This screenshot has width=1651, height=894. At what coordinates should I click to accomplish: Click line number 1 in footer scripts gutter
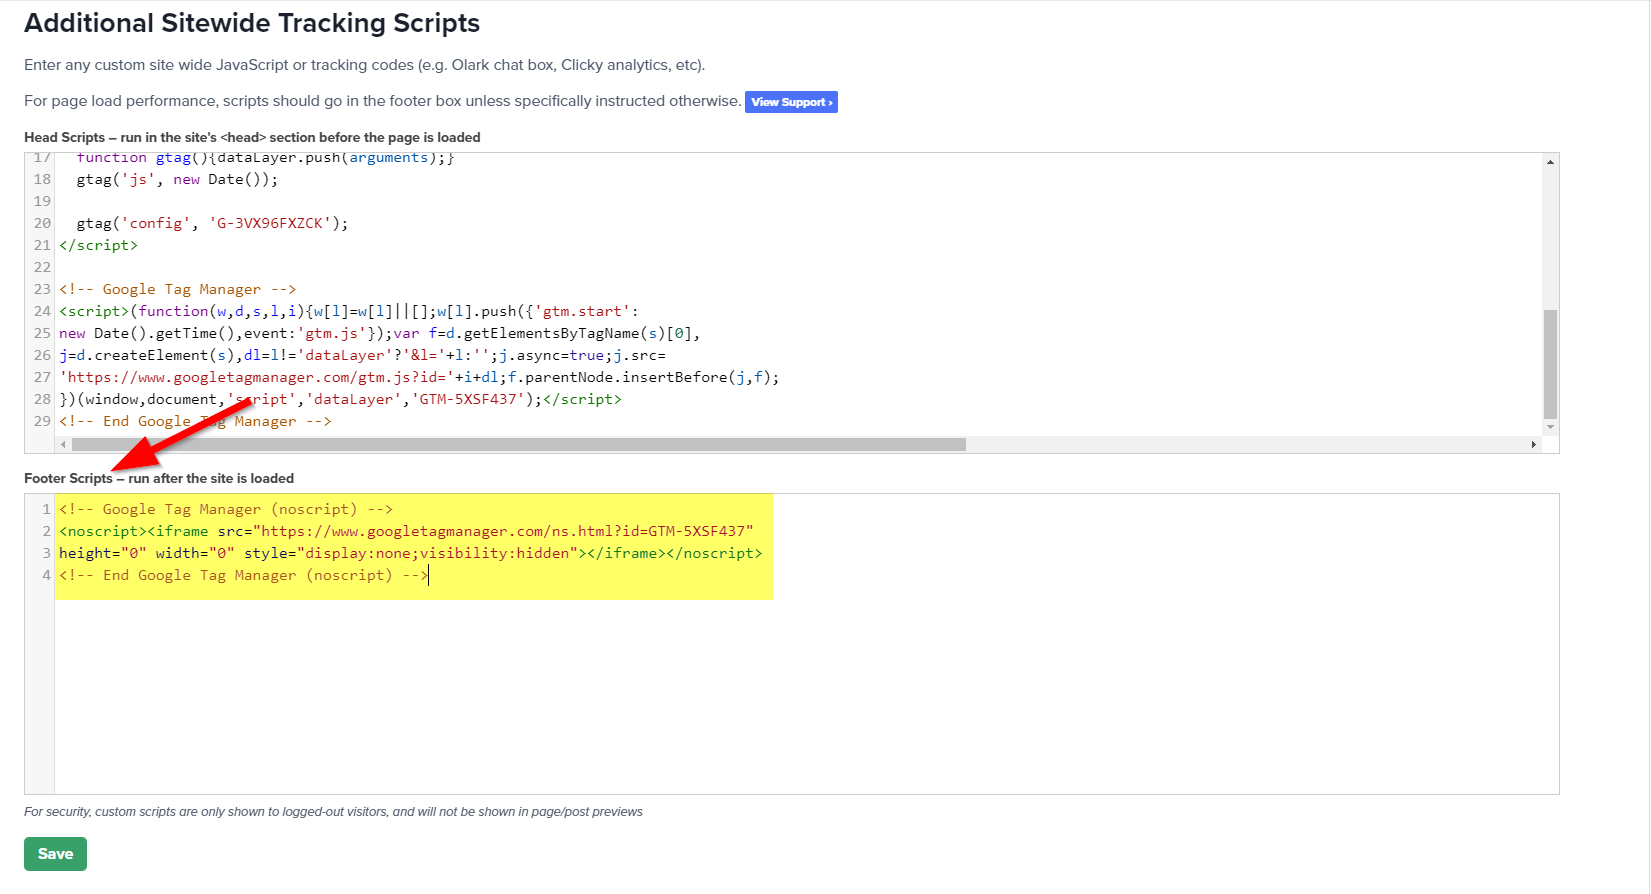coord(46,509)
